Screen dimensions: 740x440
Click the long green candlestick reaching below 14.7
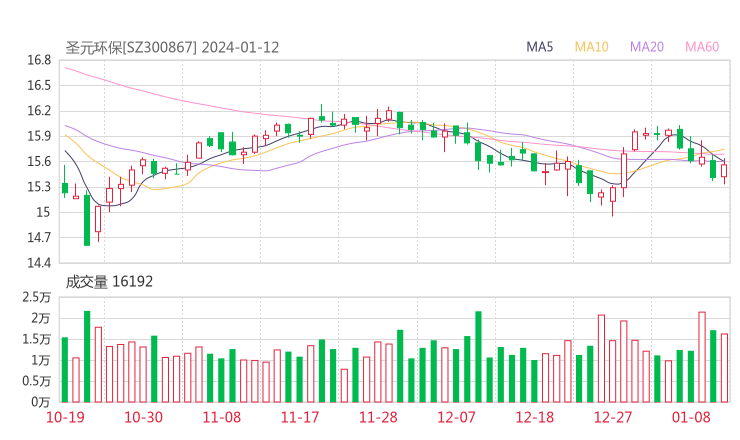87,220
